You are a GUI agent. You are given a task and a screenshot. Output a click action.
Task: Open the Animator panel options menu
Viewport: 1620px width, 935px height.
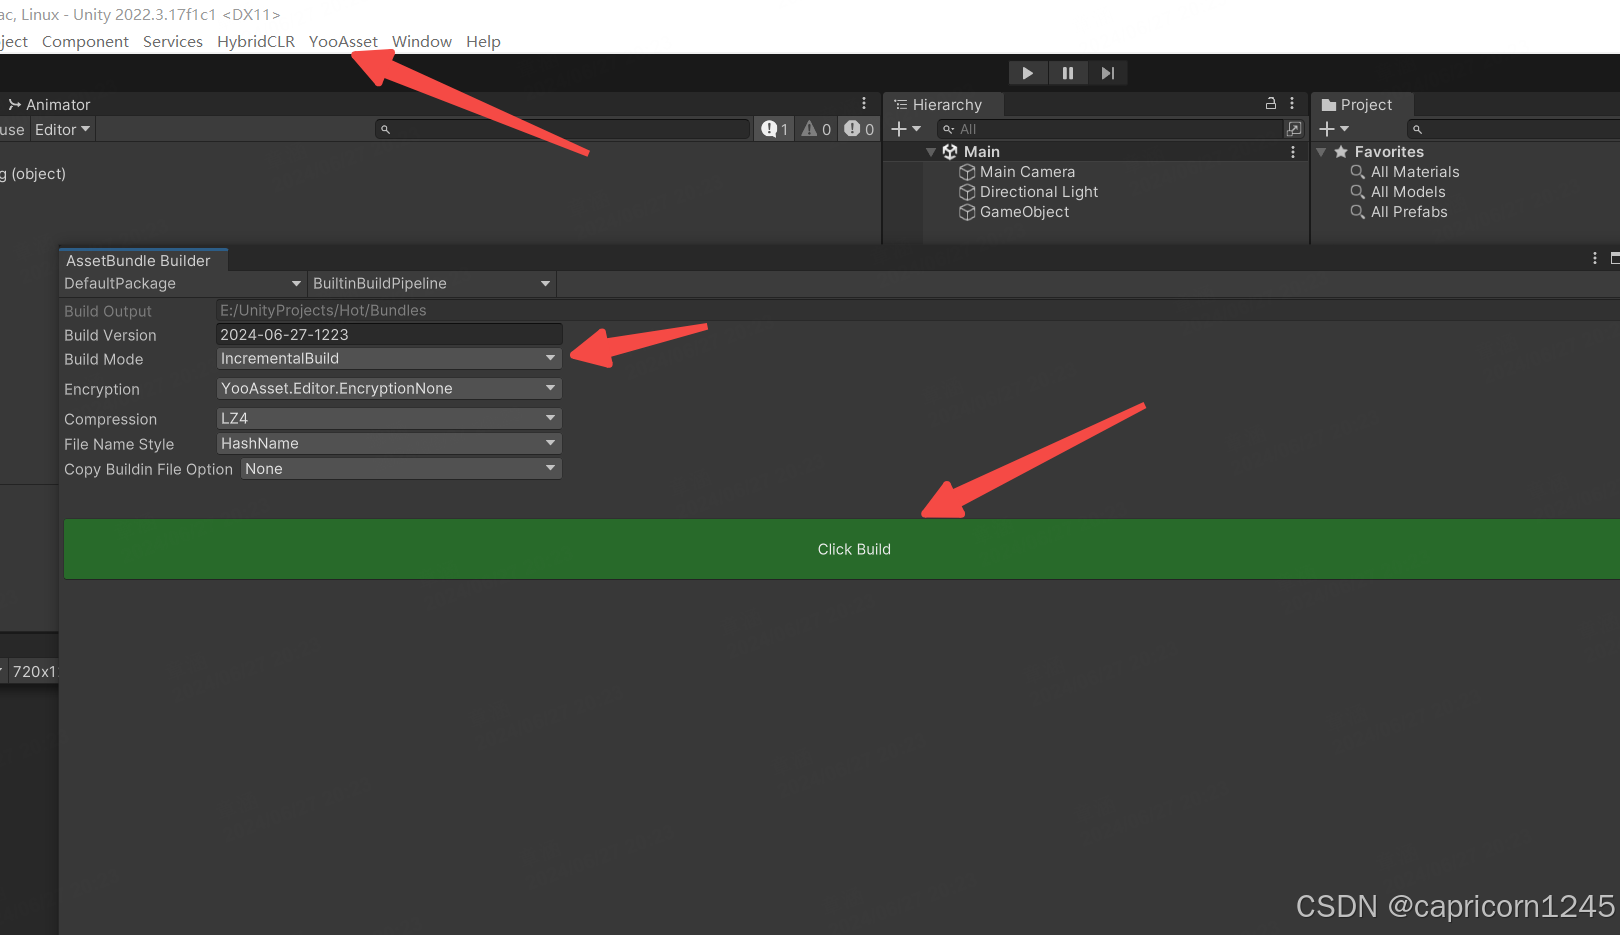coord(864,103)
